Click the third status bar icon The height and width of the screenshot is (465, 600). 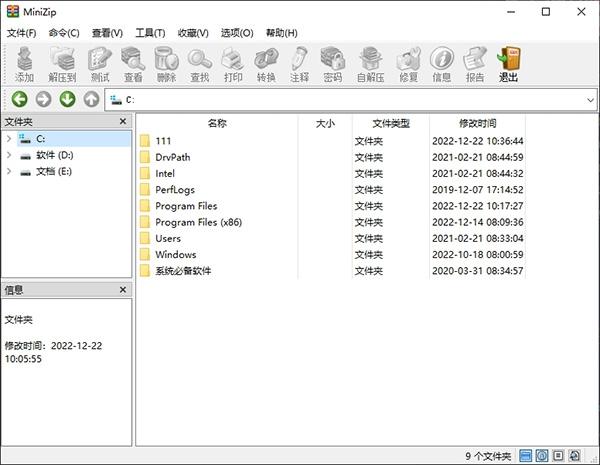tap(558, 455)
